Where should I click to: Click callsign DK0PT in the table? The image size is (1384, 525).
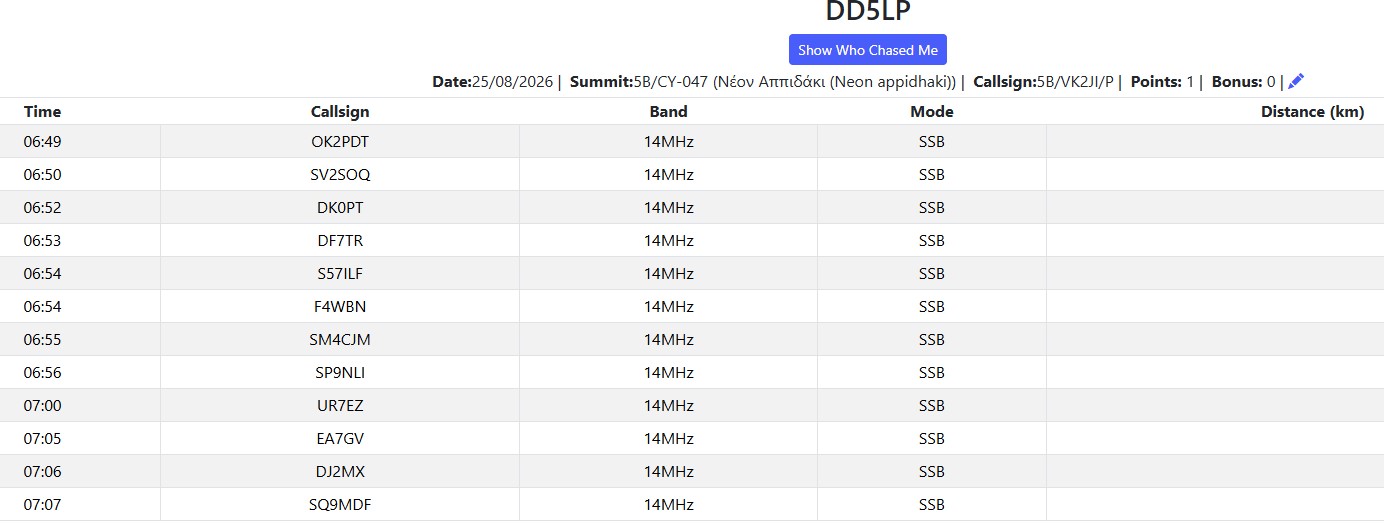(x=340, y=208)
